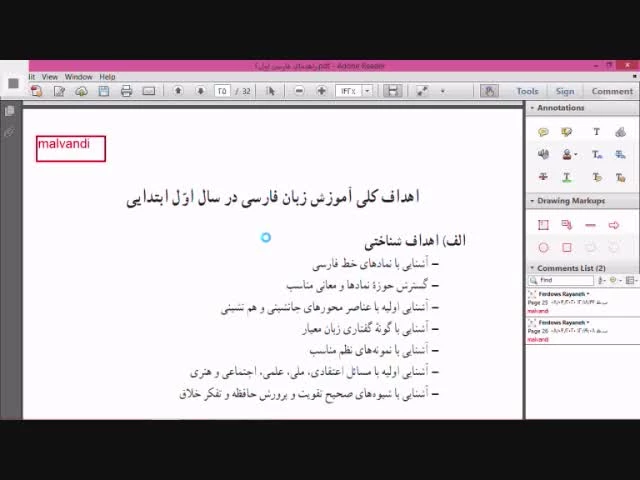Collapse the Annotations panel section

[532, 108]
